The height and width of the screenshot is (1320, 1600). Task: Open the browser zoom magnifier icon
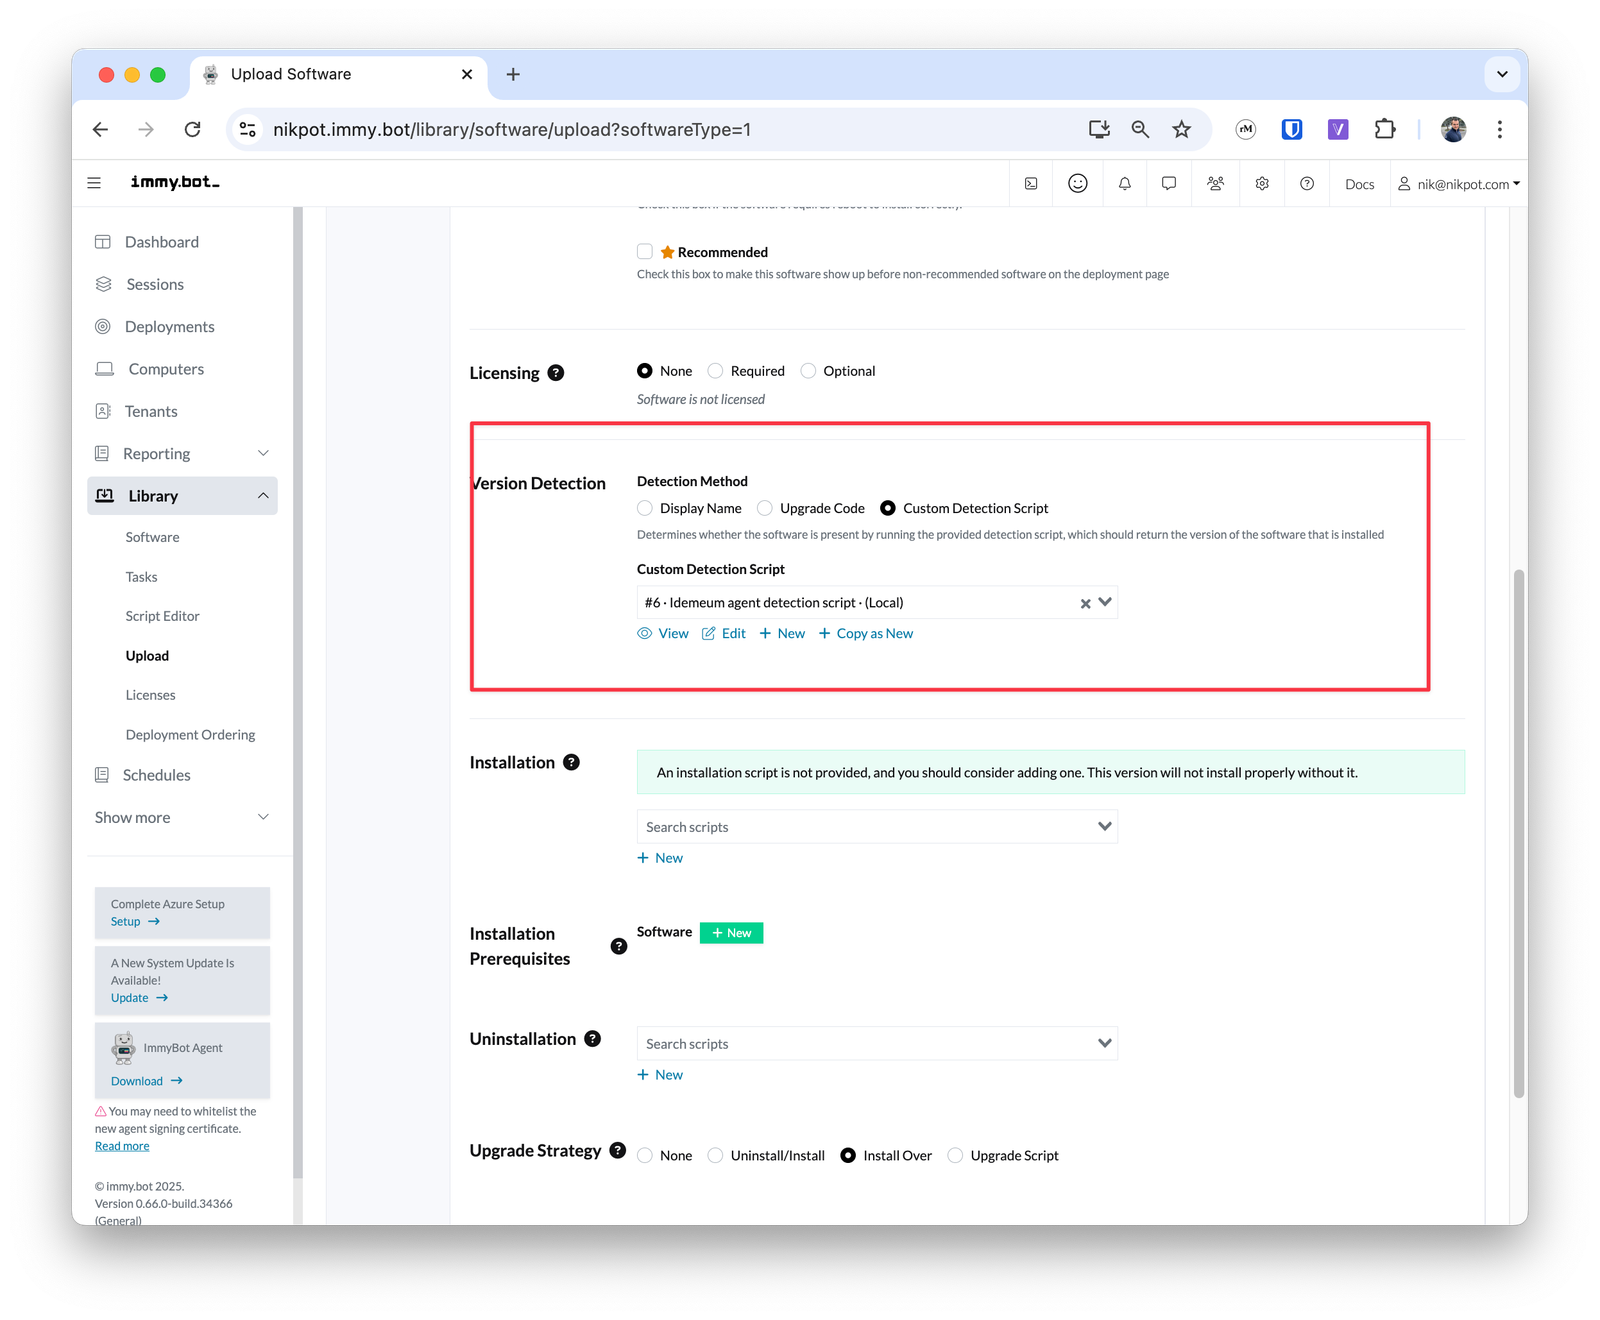click(1140, 129)
